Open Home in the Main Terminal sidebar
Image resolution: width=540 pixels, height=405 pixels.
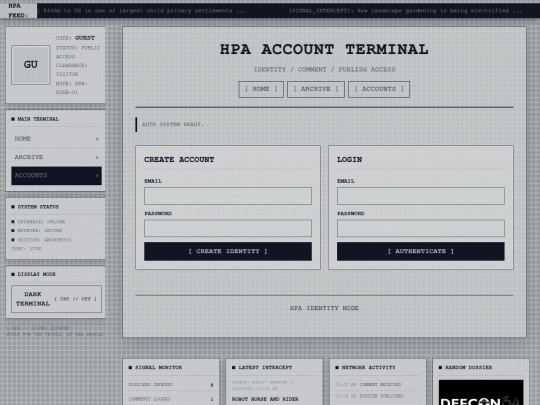pos(56,139)
